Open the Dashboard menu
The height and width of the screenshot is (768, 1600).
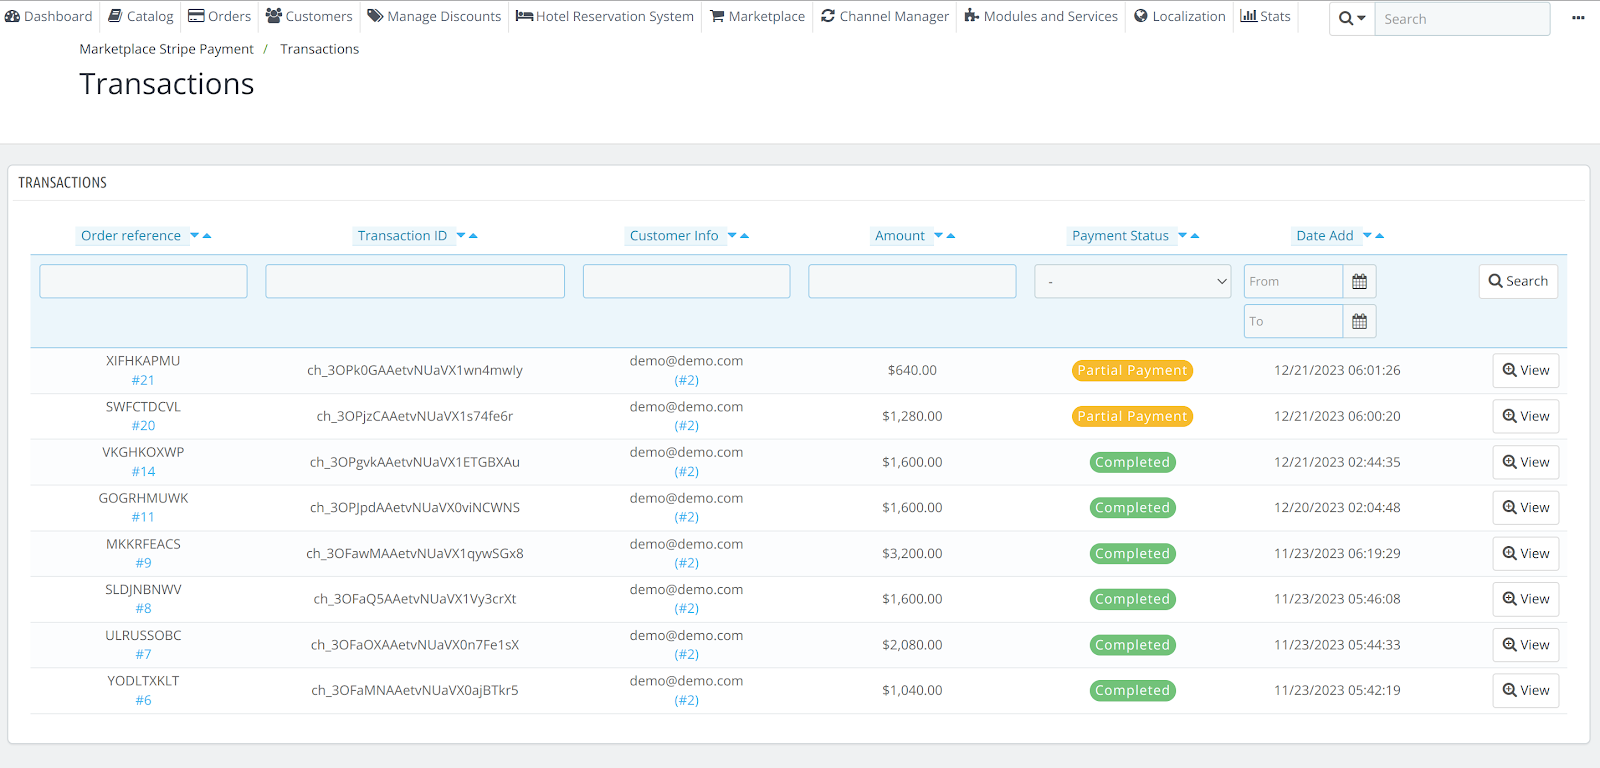pos(49,16)
